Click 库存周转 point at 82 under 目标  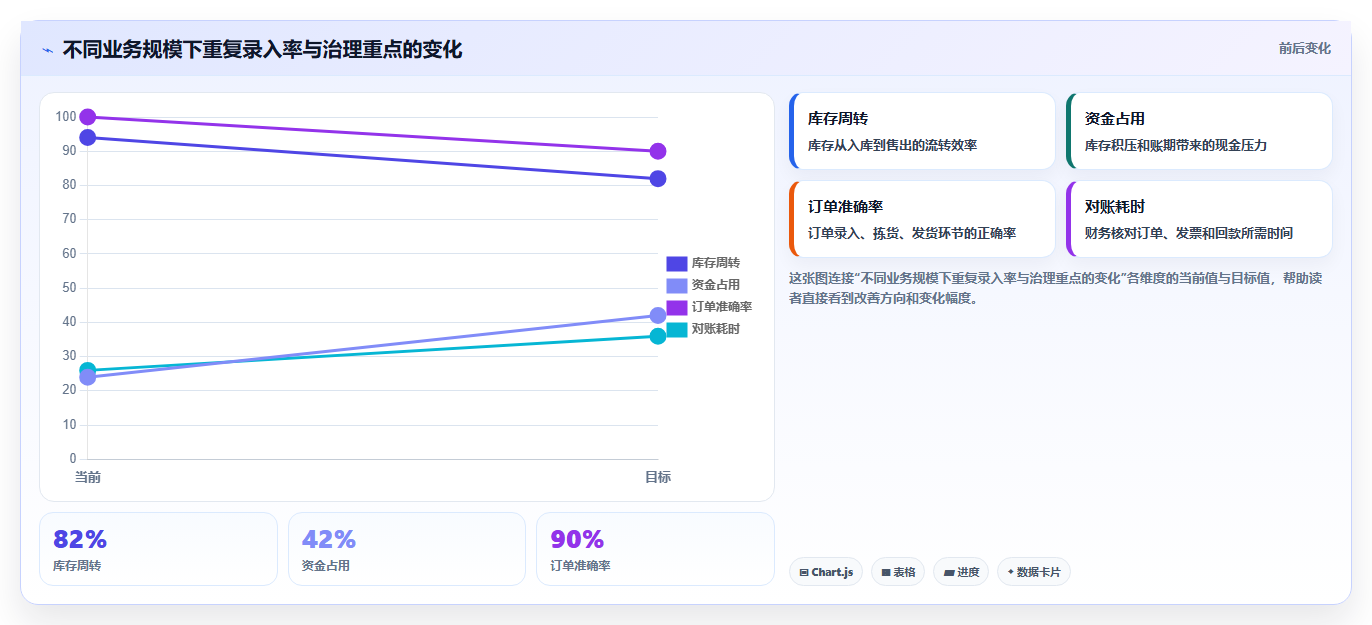coord(658,179)
